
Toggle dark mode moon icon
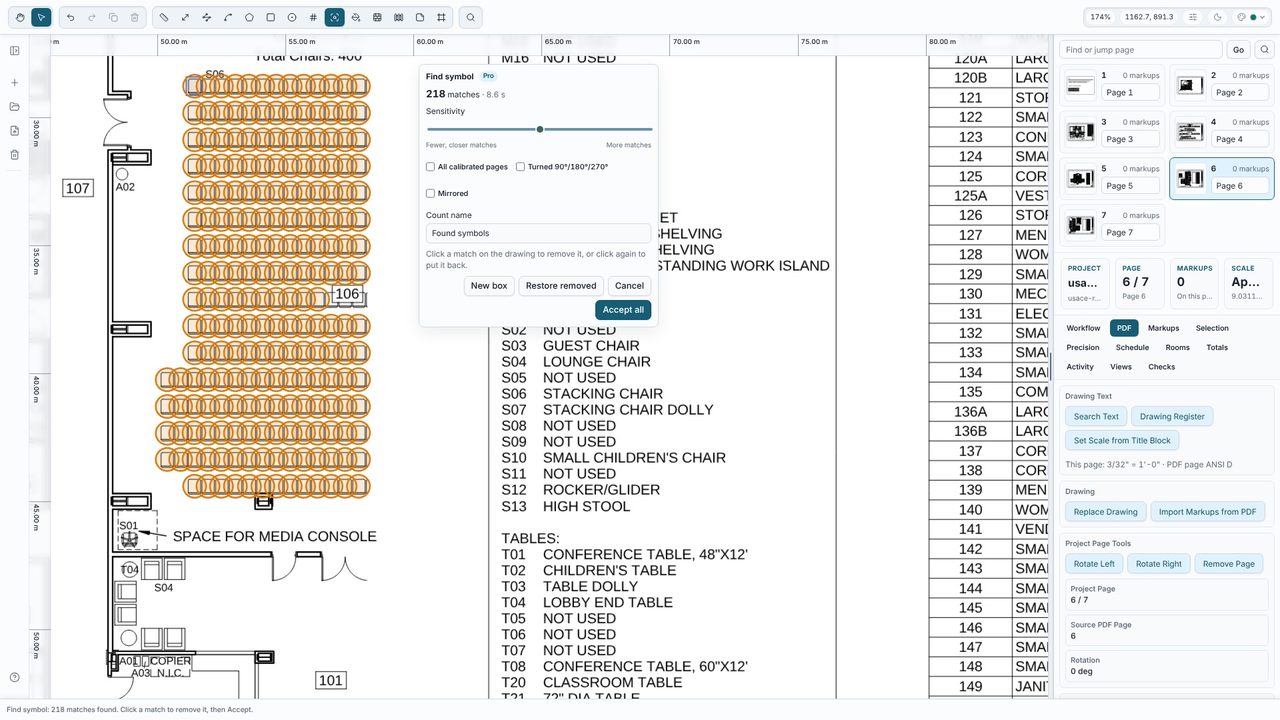[x=1217, y=17]
